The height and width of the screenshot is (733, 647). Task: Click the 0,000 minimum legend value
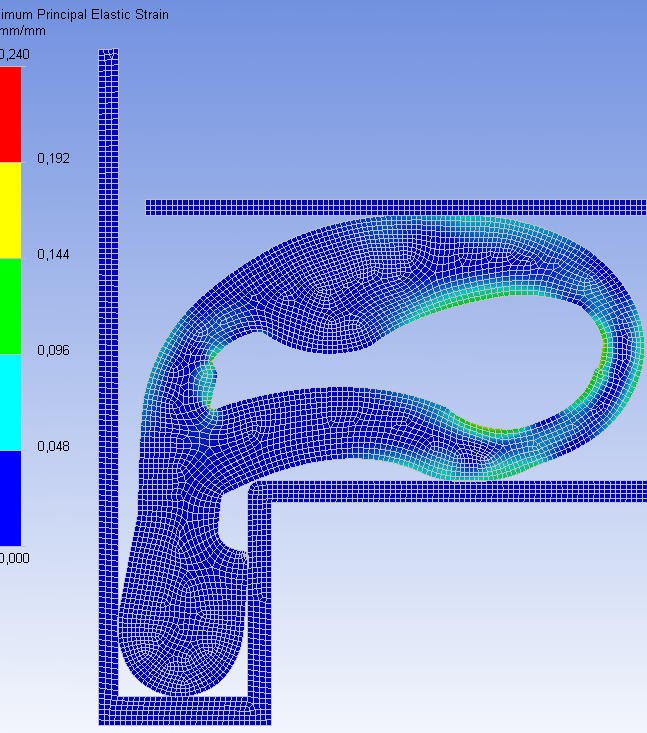(x=14, y=558)
